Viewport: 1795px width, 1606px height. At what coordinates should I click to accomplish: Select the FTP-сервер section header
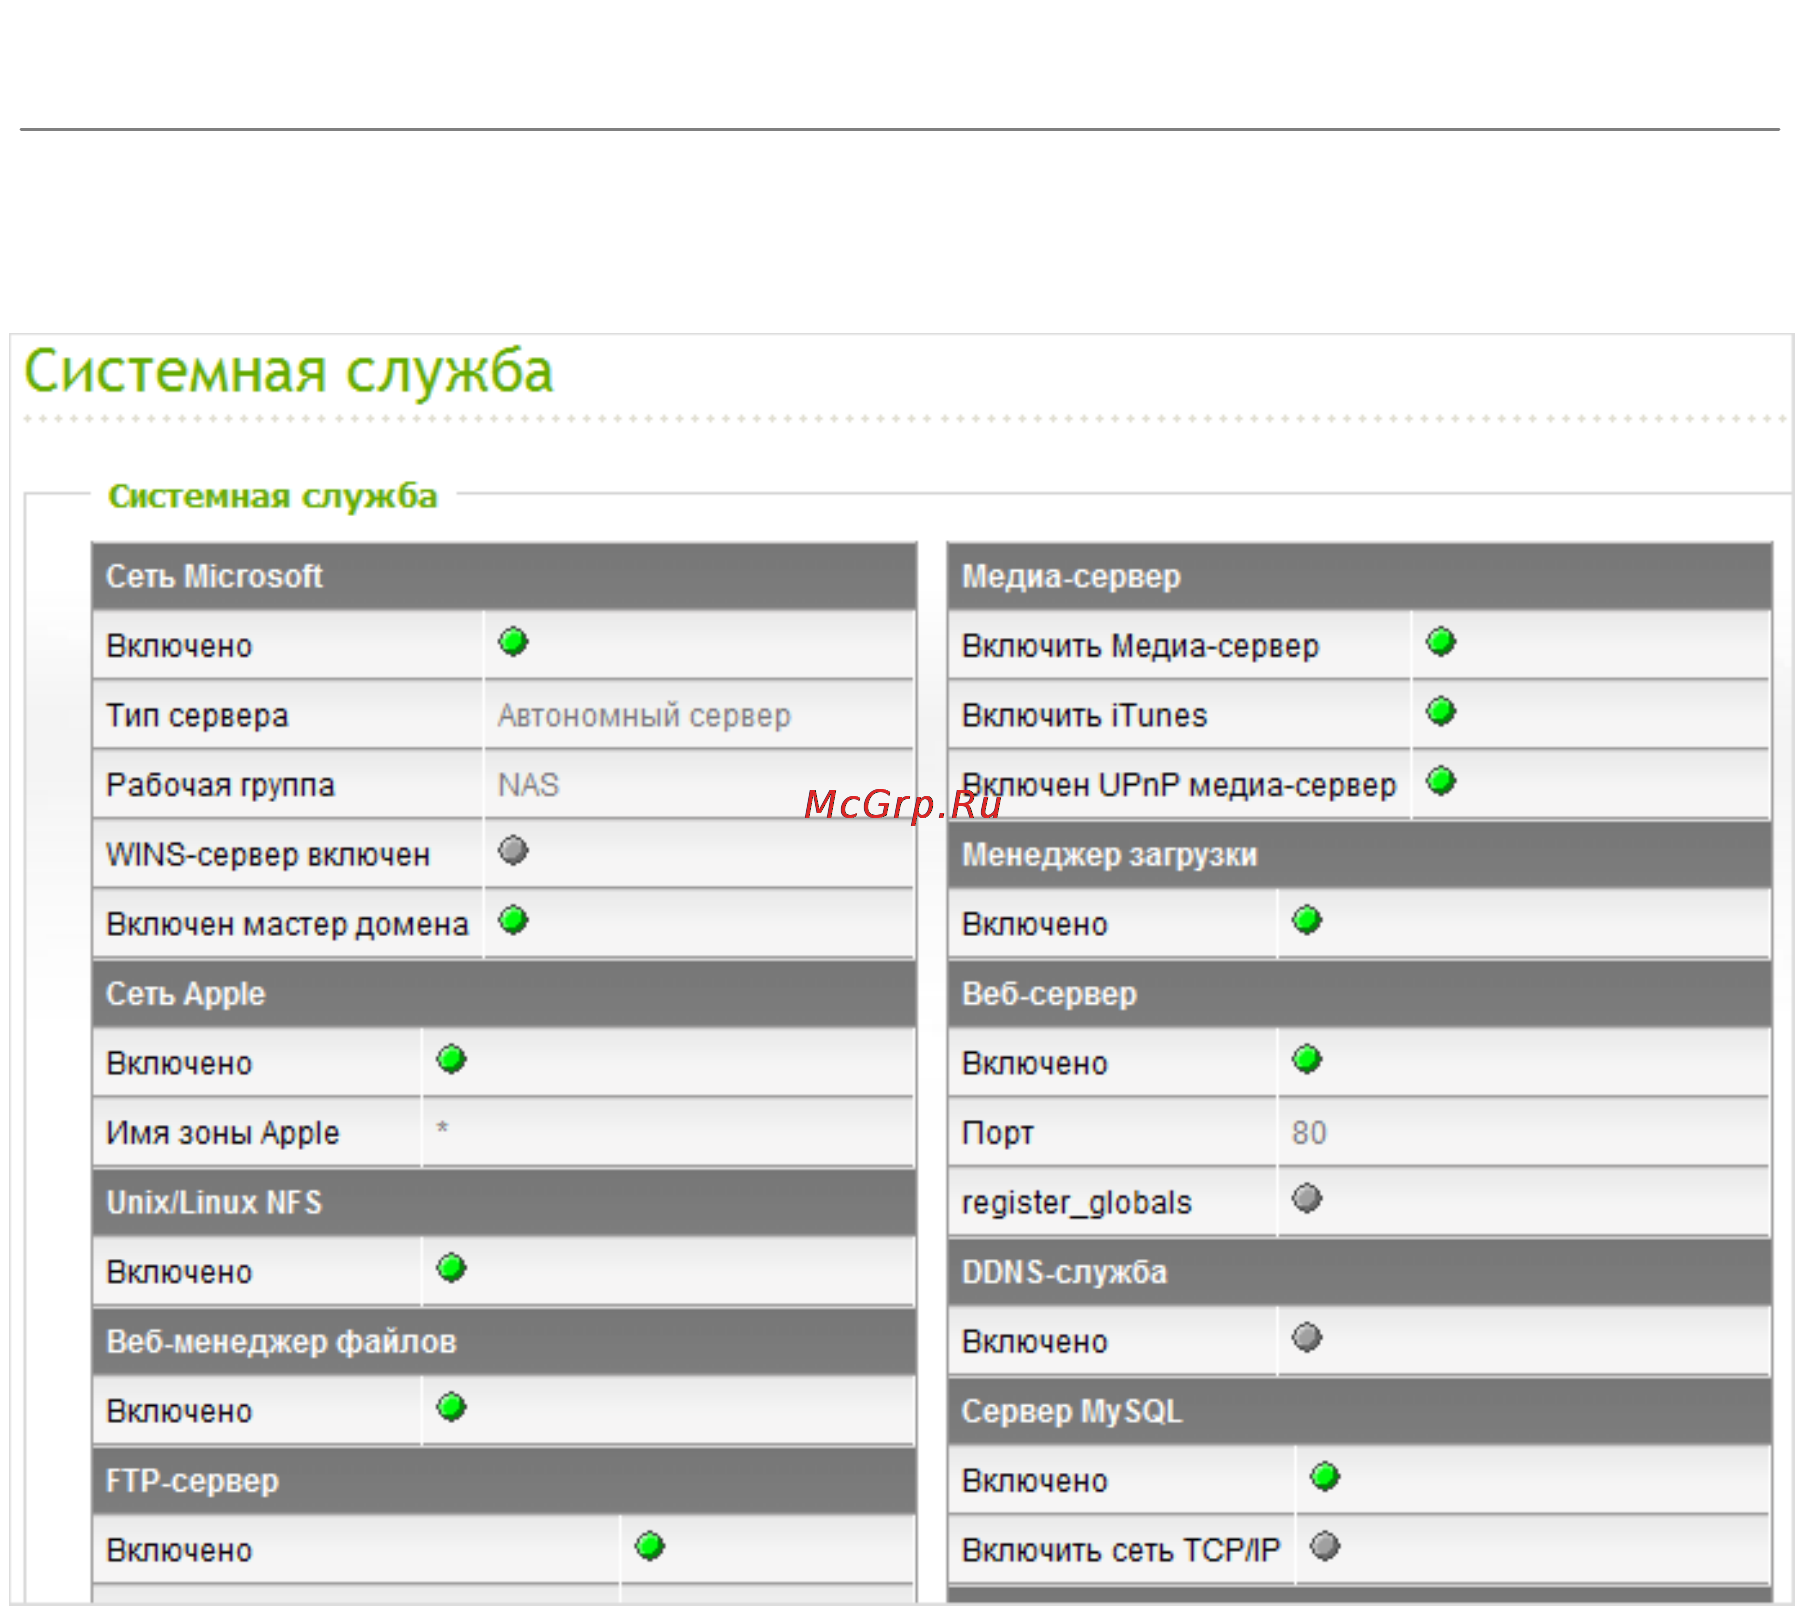504,1480
